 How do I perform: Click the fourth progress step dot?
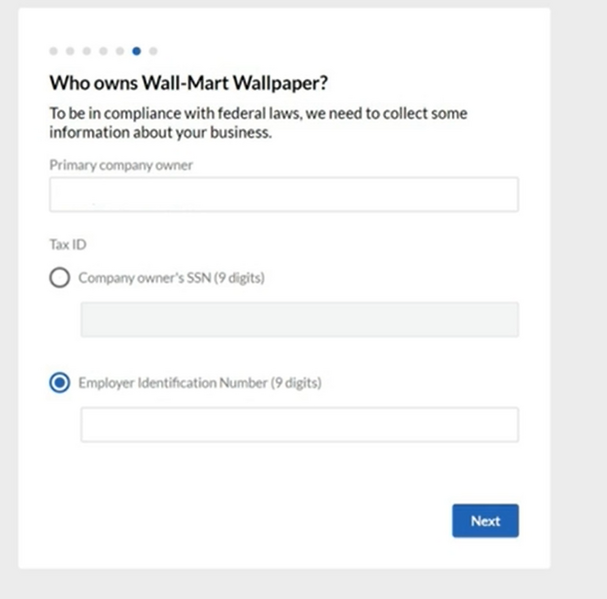(103, 51)
